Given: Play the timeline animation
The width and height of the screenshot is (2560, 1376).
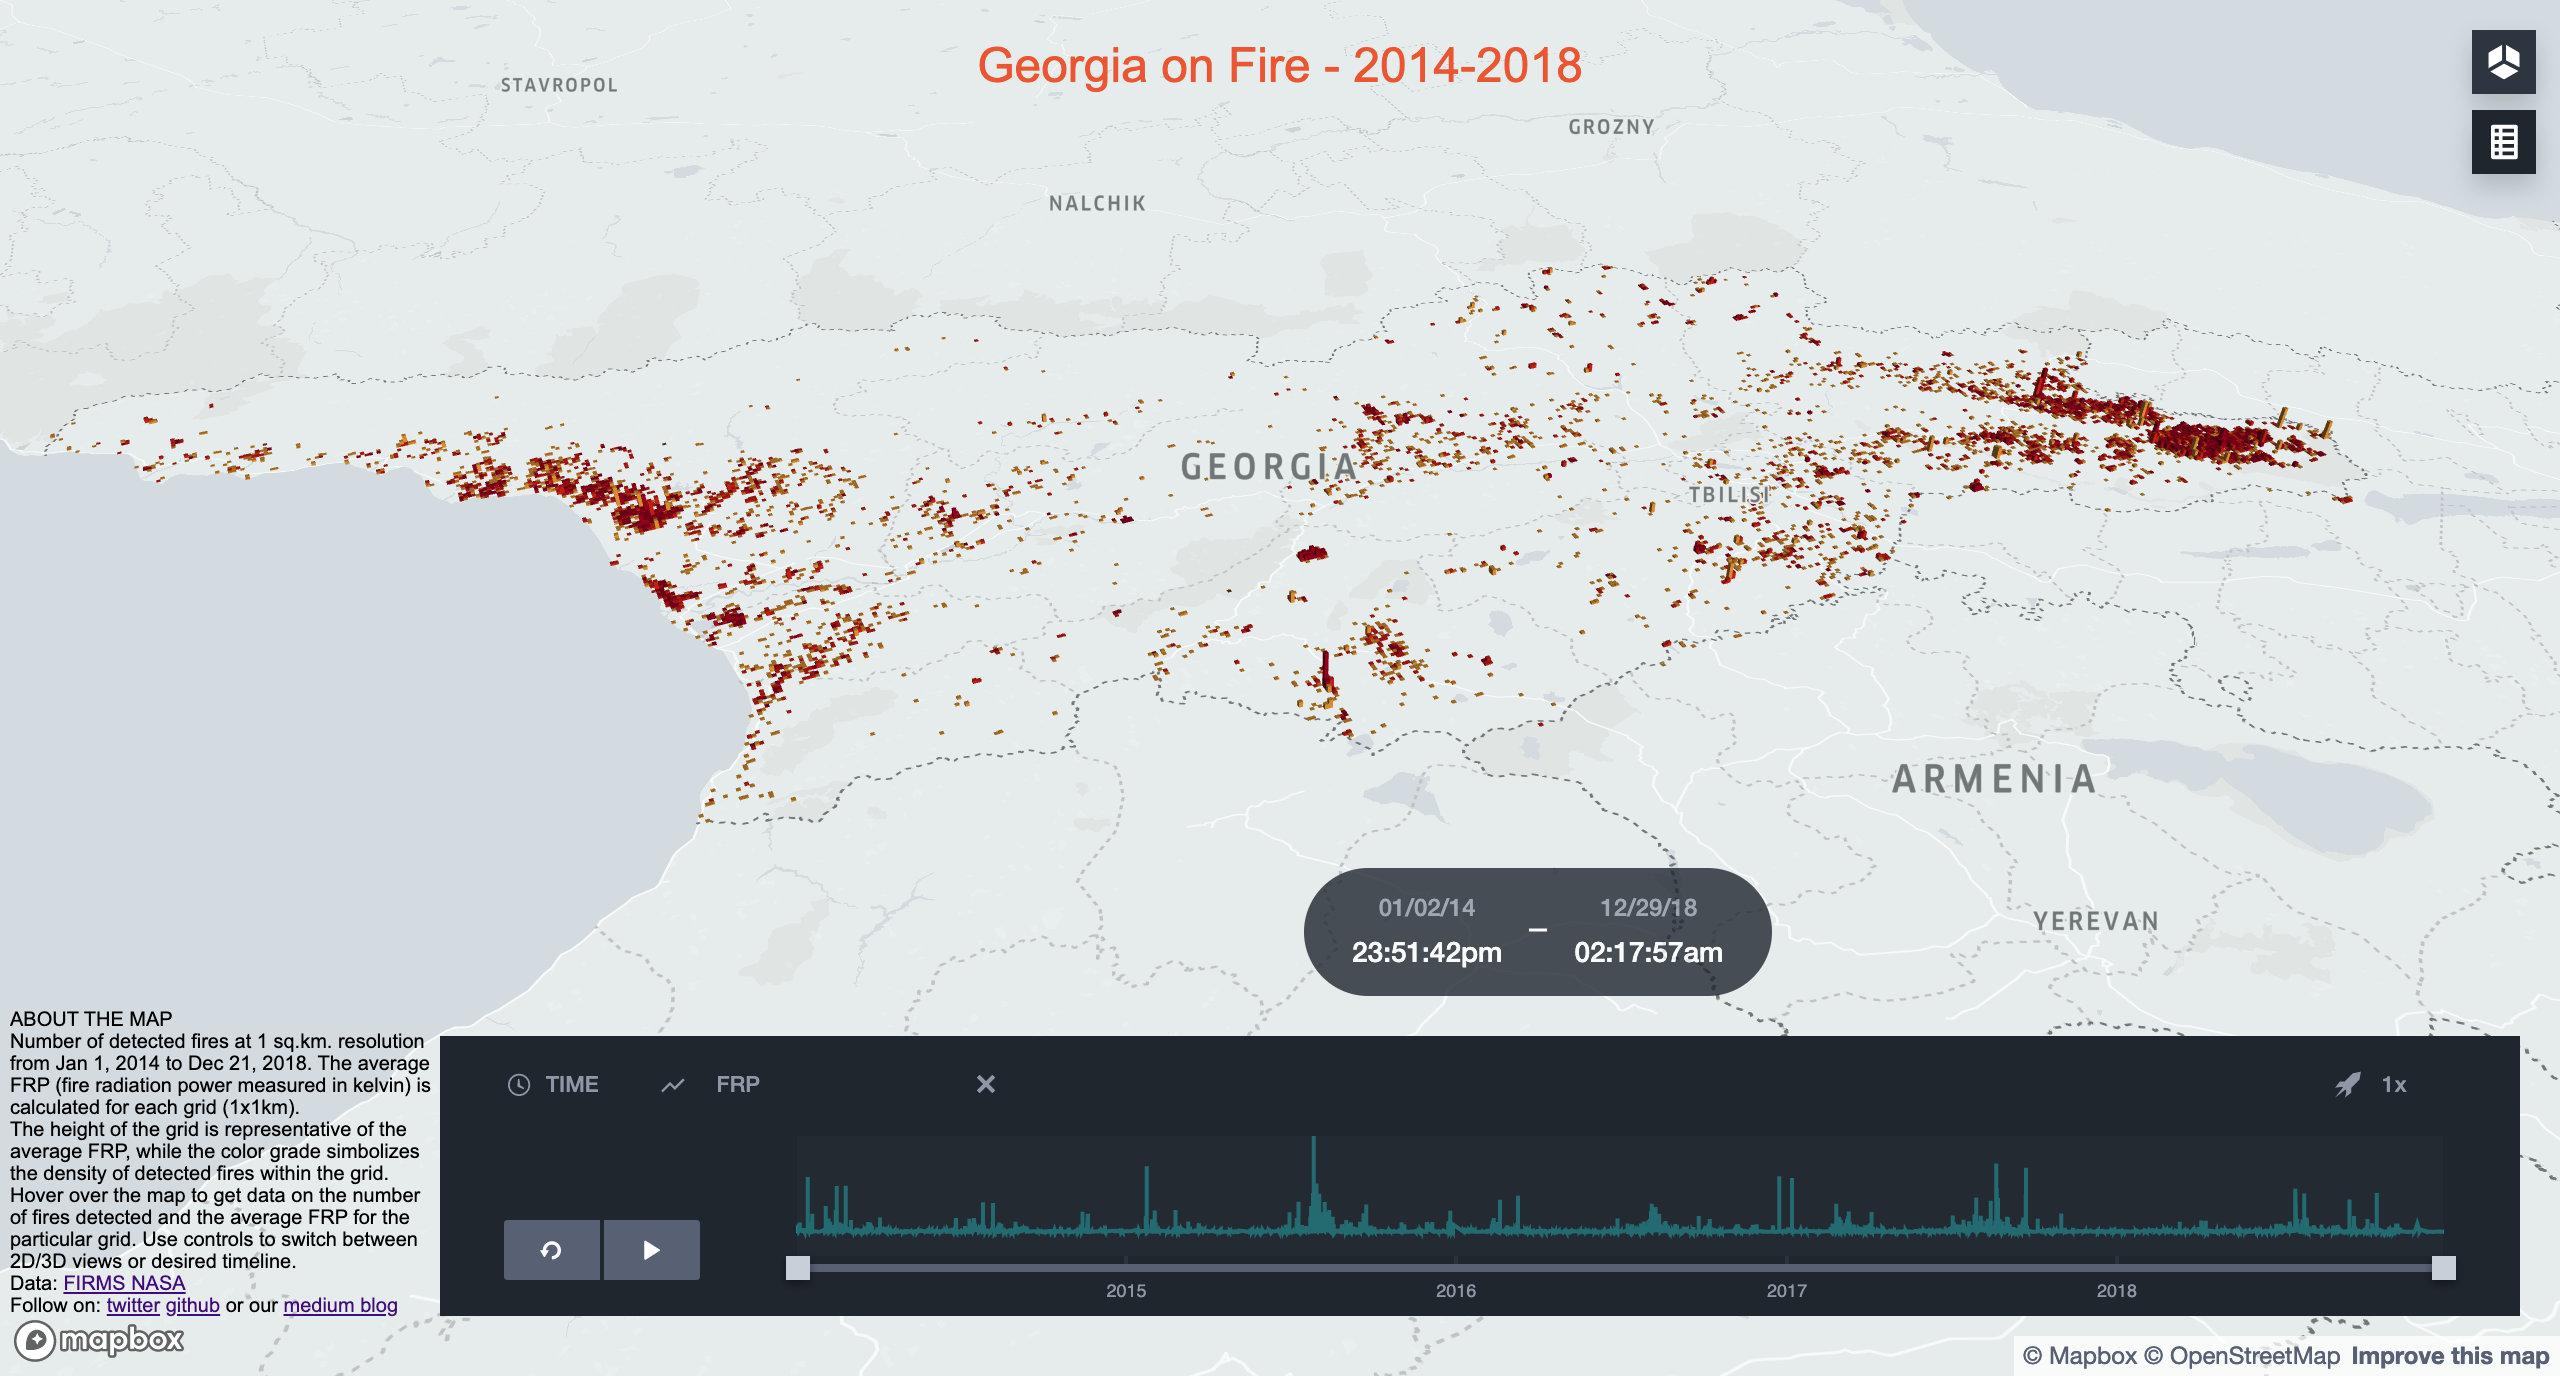Looking at the screenshot, I should coord(651,1250).
